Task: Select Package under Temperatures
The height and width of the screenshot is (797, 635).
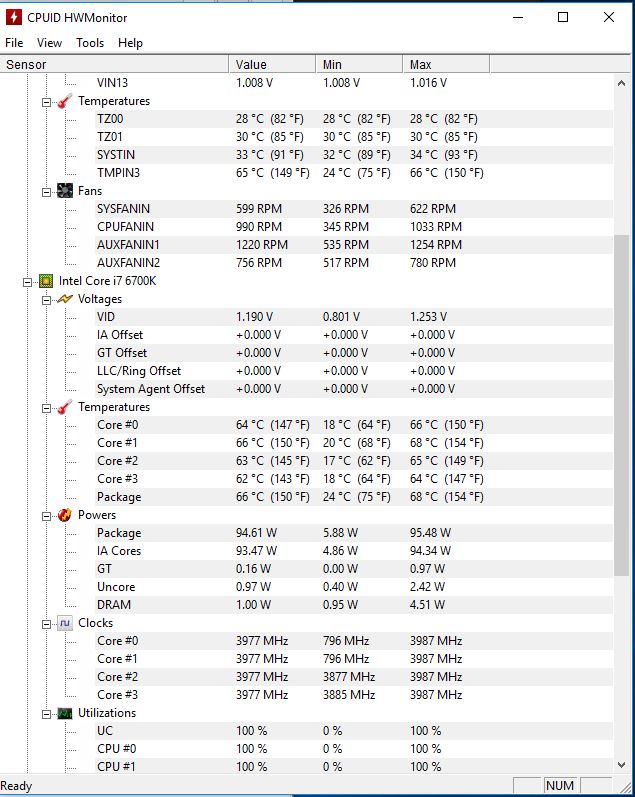Action: 354,497
